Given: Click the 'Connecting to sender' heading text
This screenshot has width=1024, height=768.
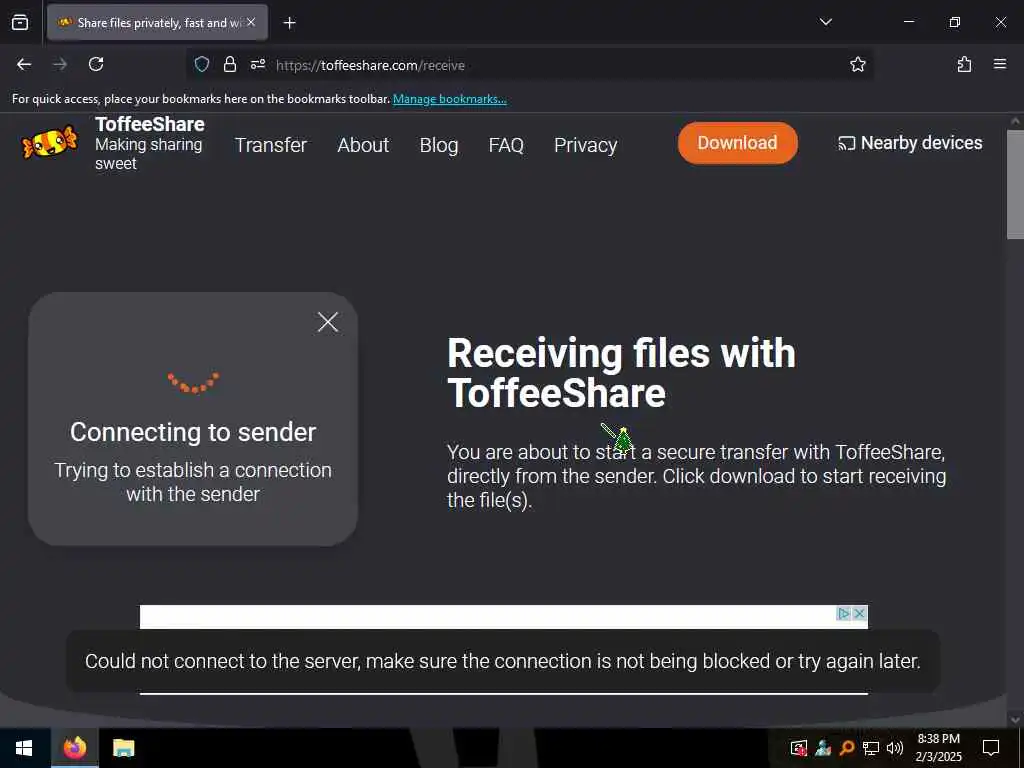Looking at the screenshot, I should coord(193,432).
